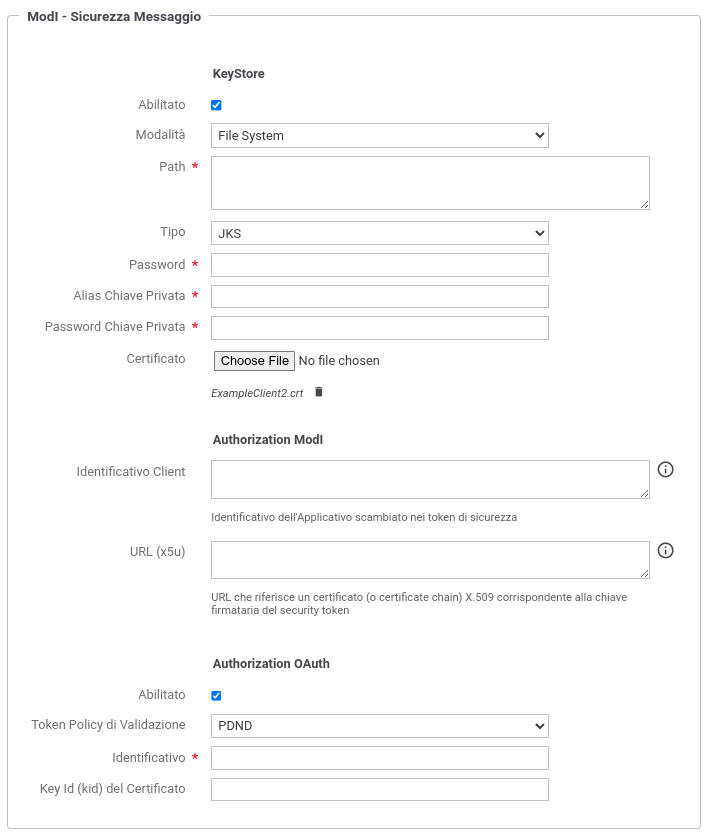
Task: Click the Password Chiave Privata field
Action: coord(379,328)
